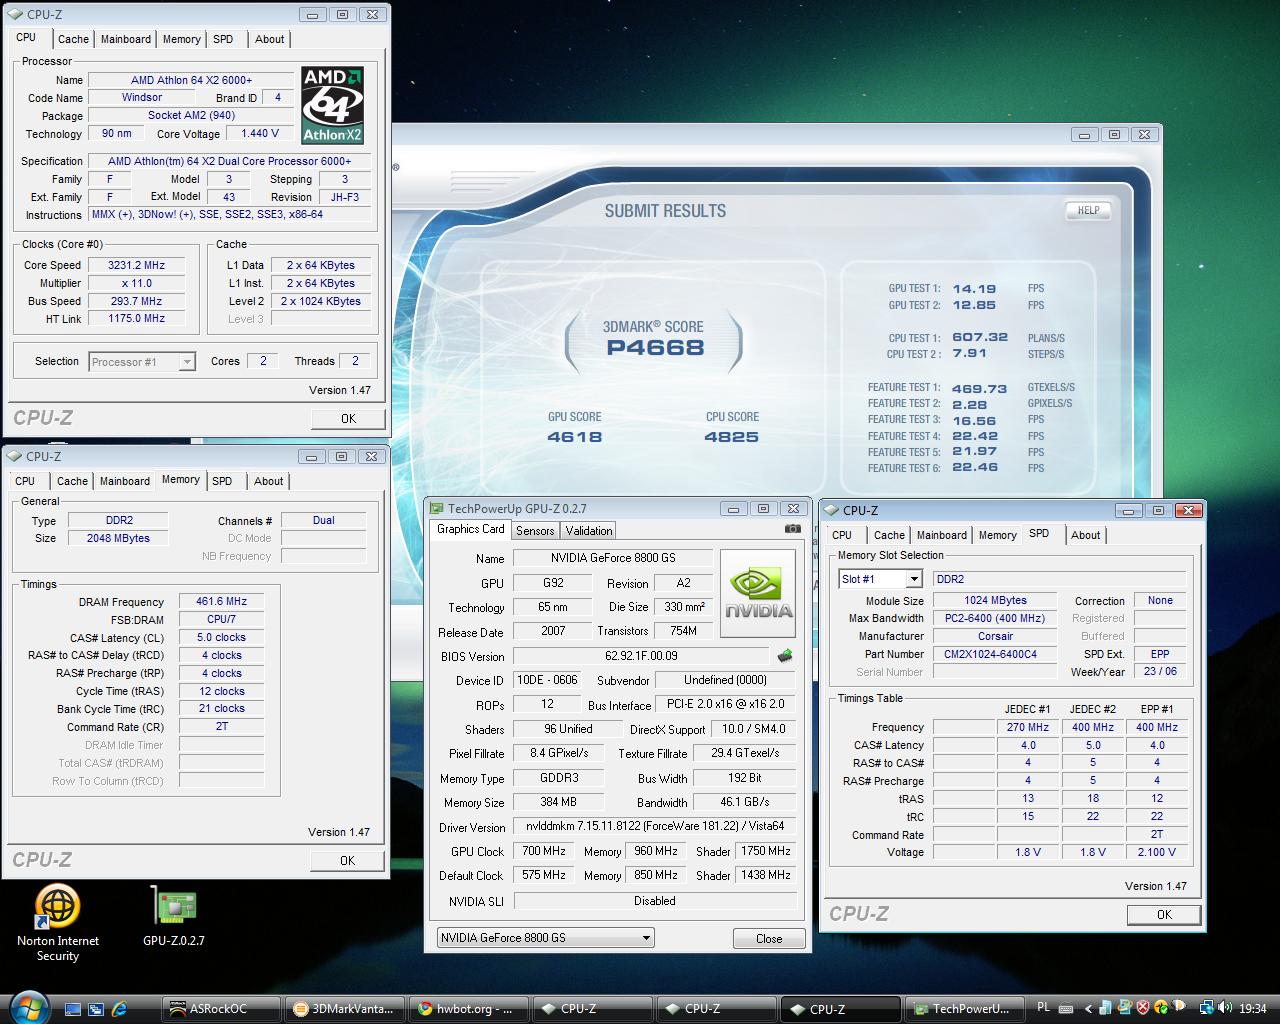Image resolution: width=1280 pixels, height=1024 pixels.
Task: Show hidden tray icons arrow
Action: [x=1089, y=1008]
